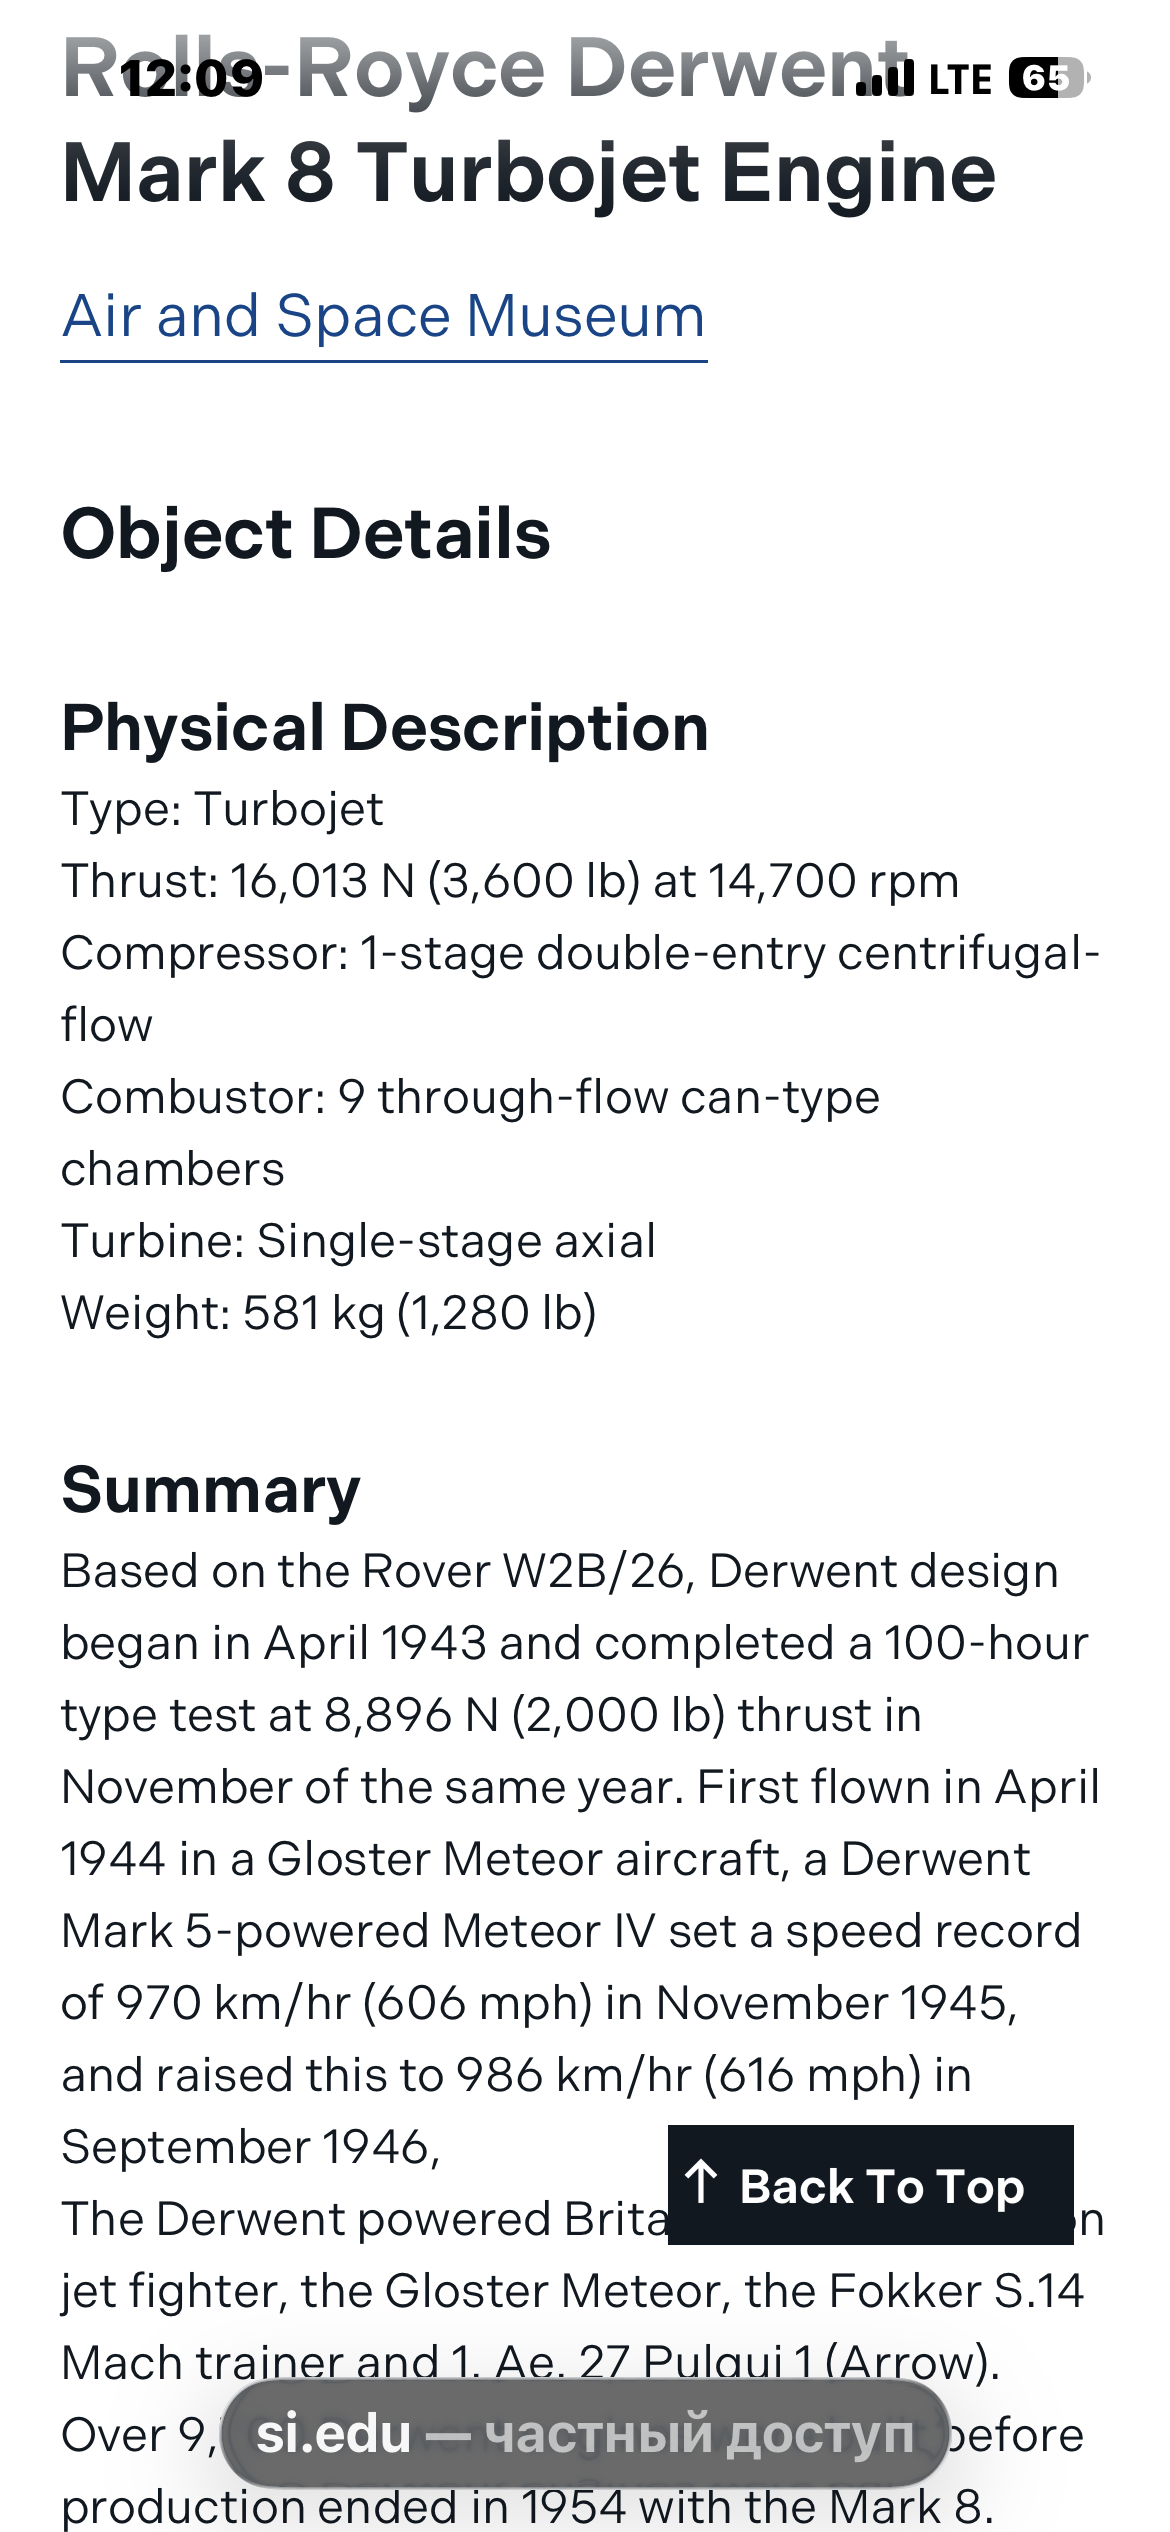This screenshot has height=2532, width=1170.
Task: Click the Based on the Rover W2B/26 sentence
Action: (x=560, y=1571)
